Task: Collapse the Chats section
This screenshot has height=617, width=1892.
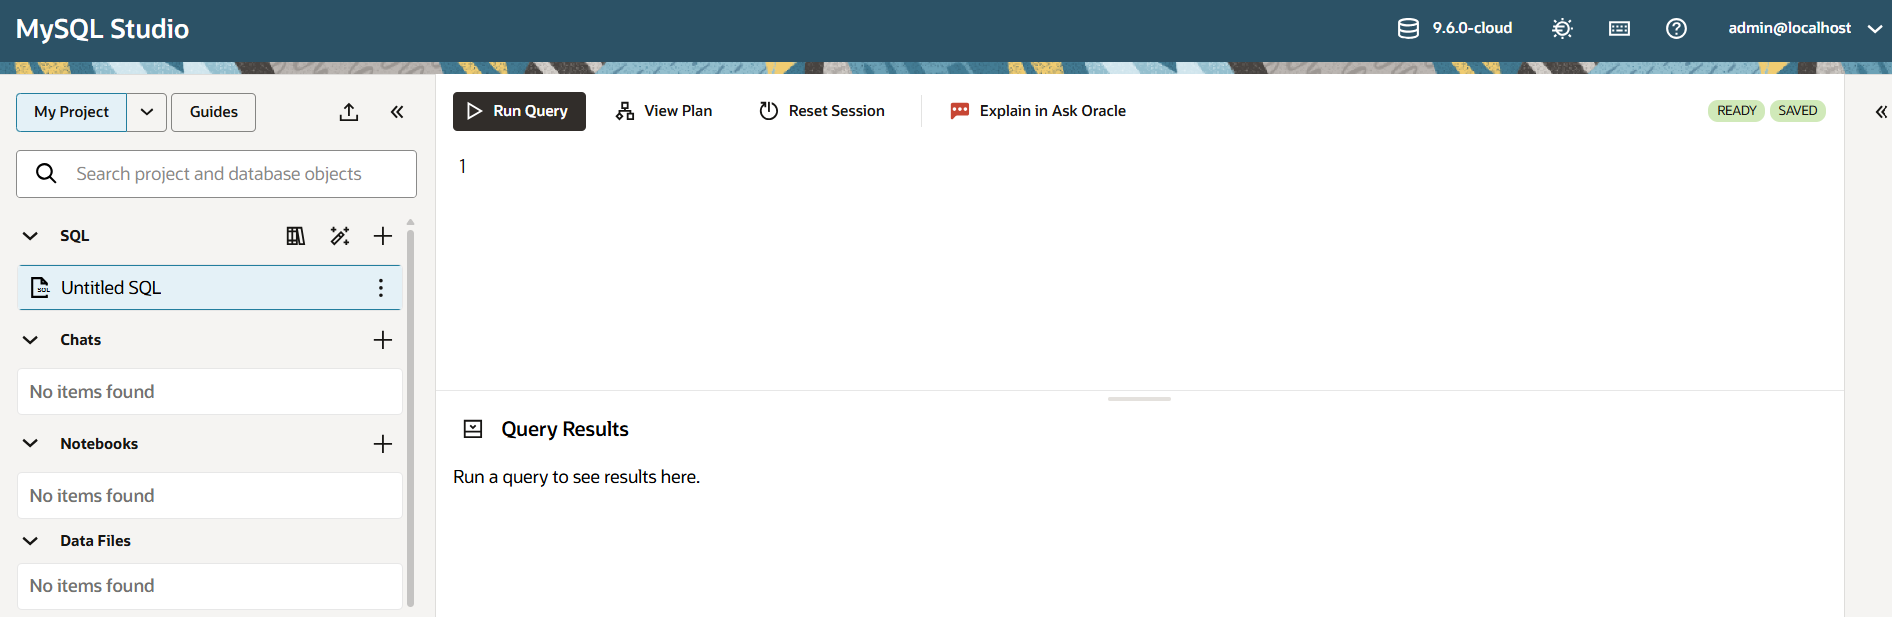Action: click(x=31, y=340)
